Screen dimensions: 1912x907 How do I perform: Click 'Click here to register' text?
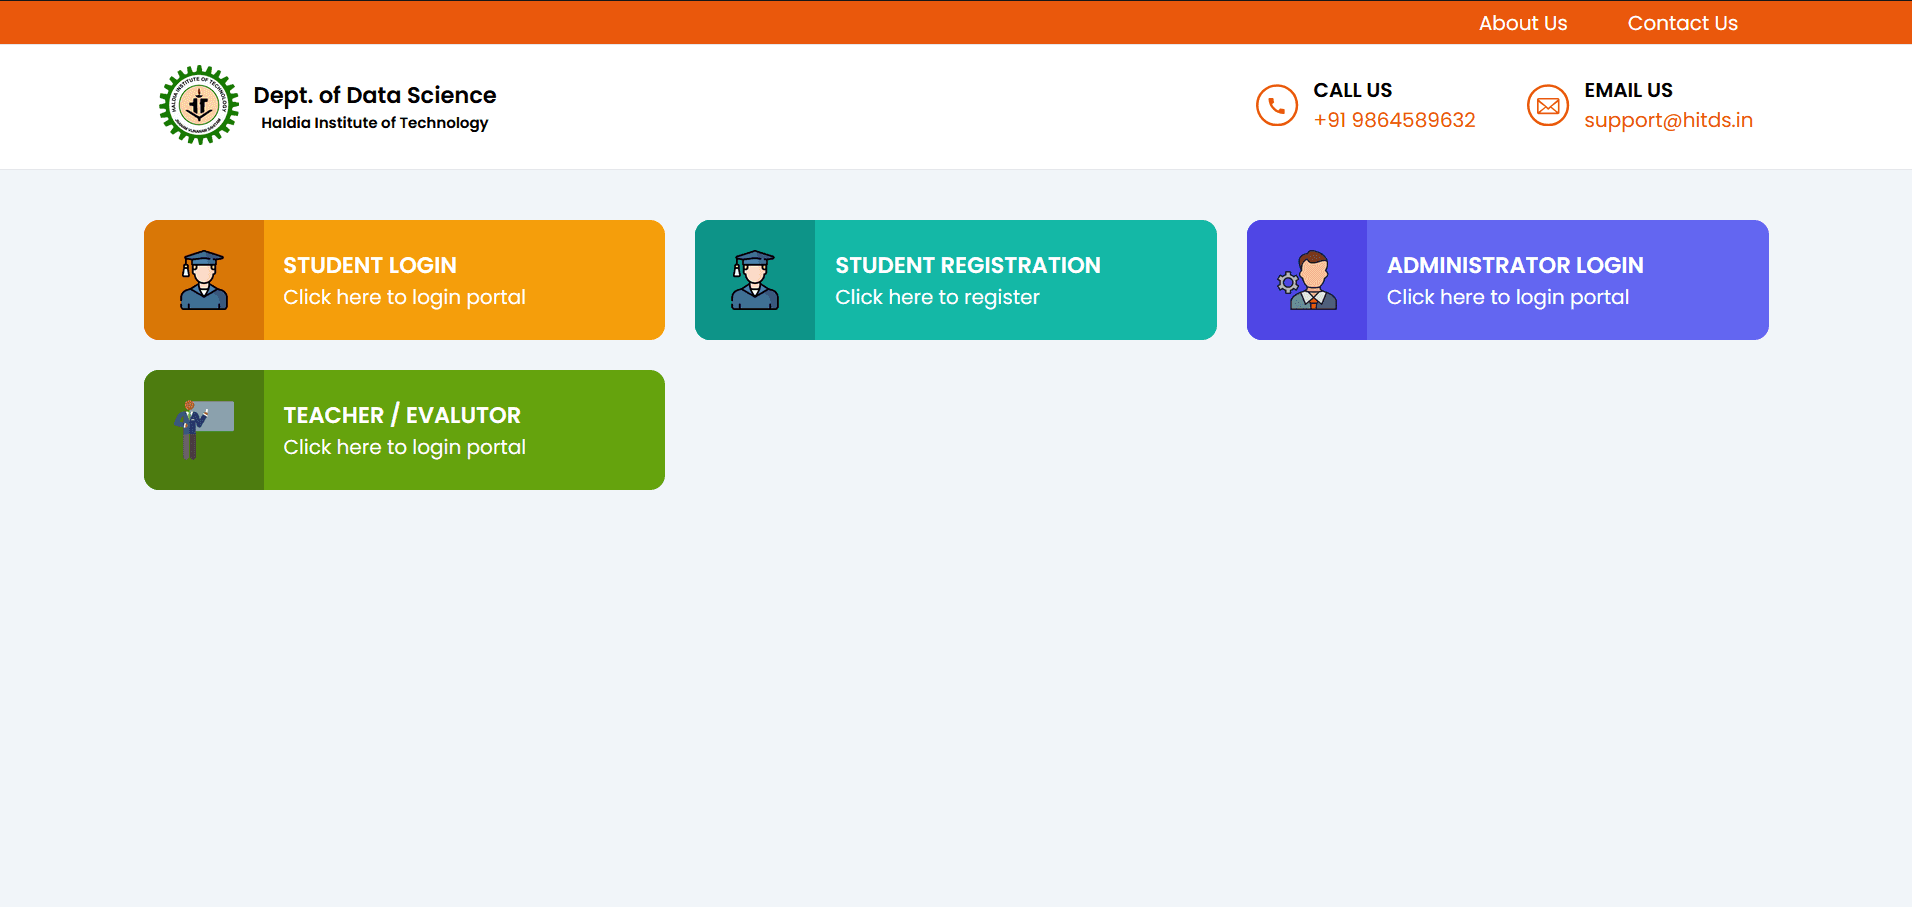coord(937,297)
